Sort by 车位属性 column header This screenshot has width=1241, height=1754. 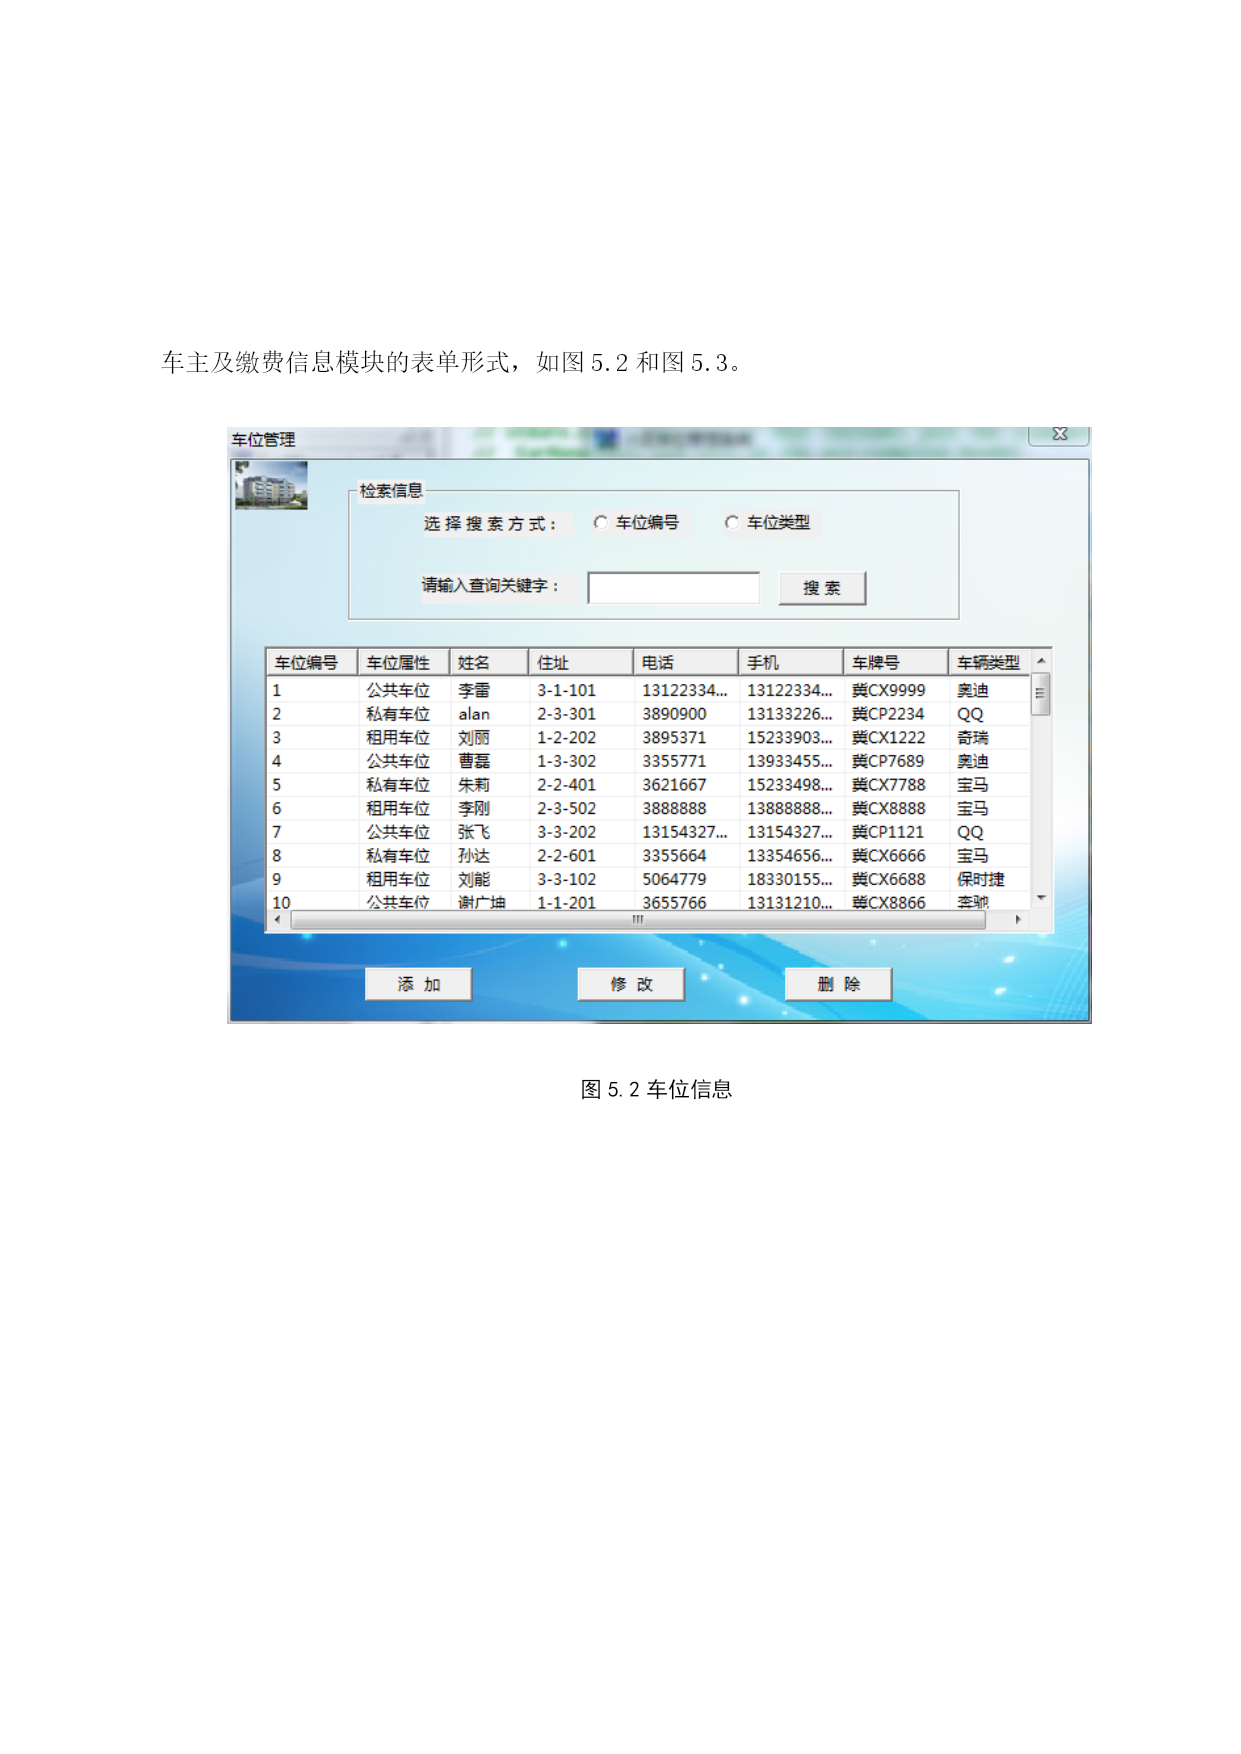pos(403,662)
